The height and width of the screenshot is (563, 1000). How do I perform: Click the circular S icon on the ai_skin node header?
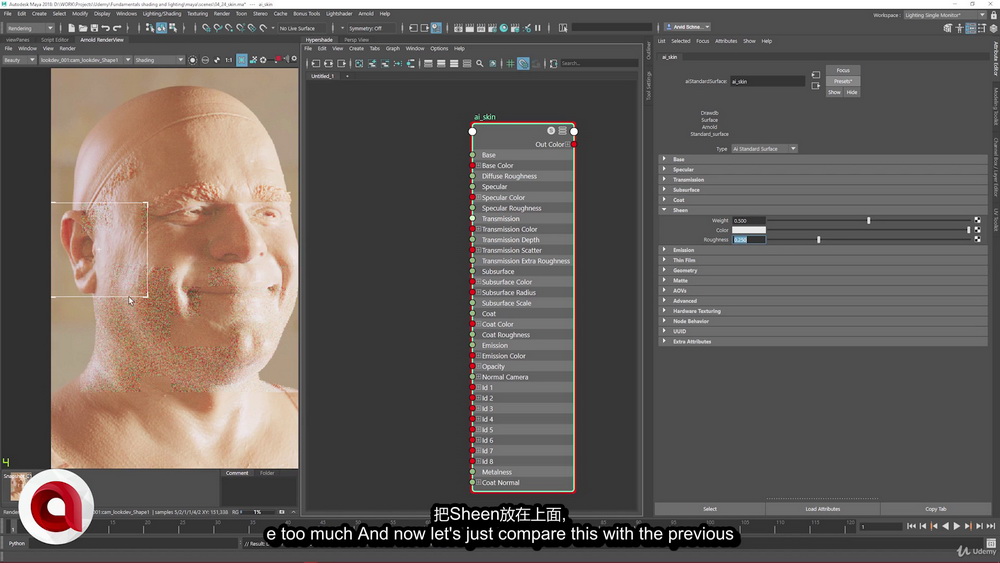pyautogui.click(x=551, y=131)
